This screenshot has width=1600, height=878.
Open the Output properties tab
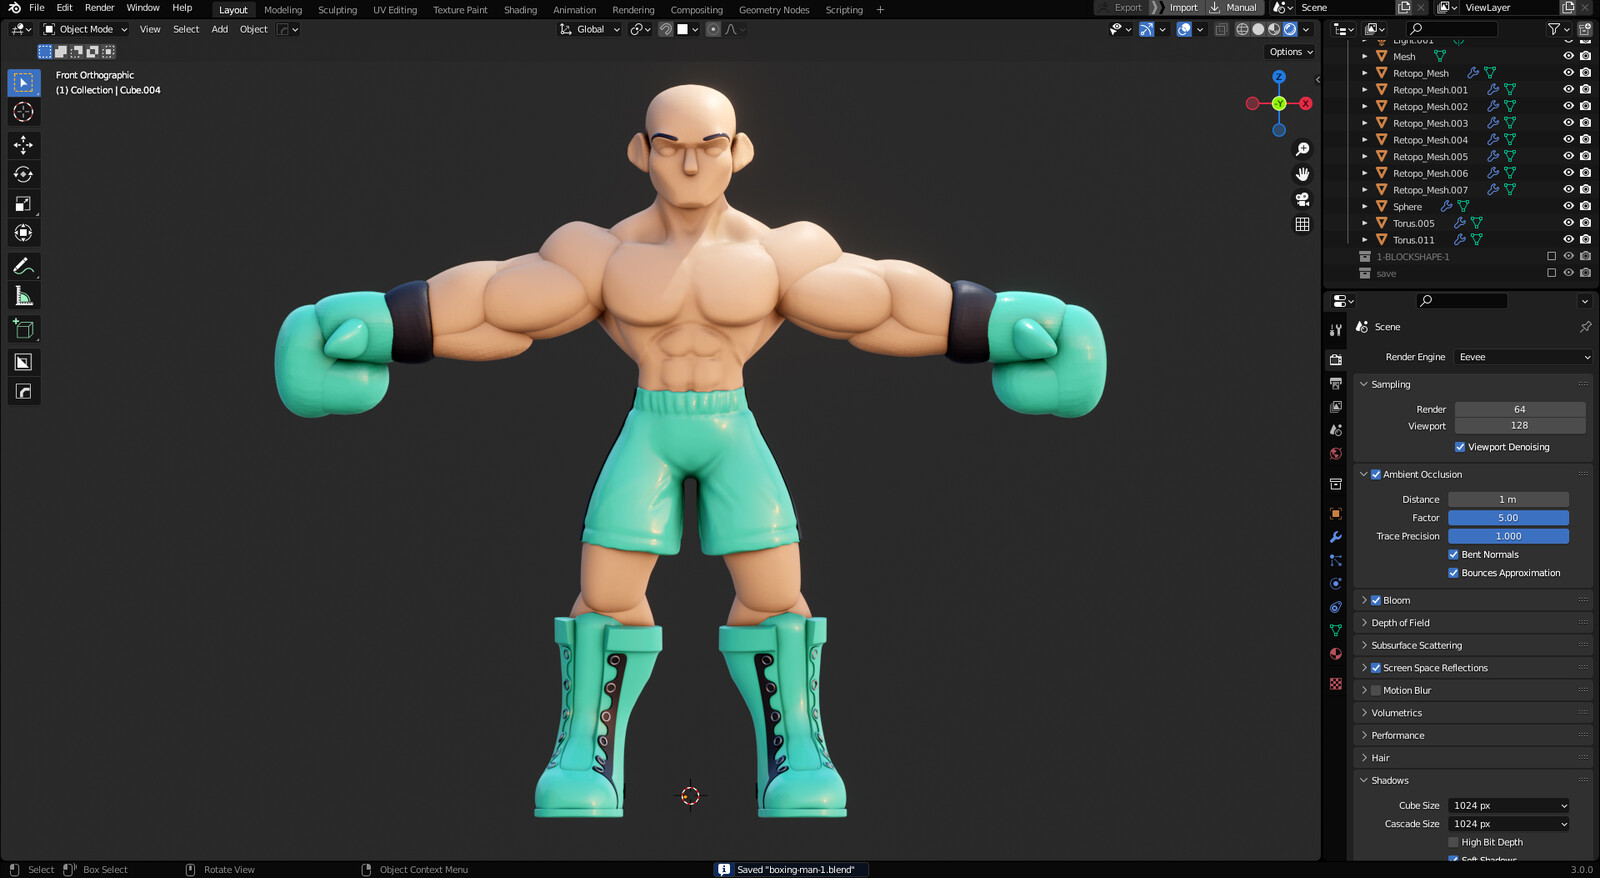coord(1336,383)
